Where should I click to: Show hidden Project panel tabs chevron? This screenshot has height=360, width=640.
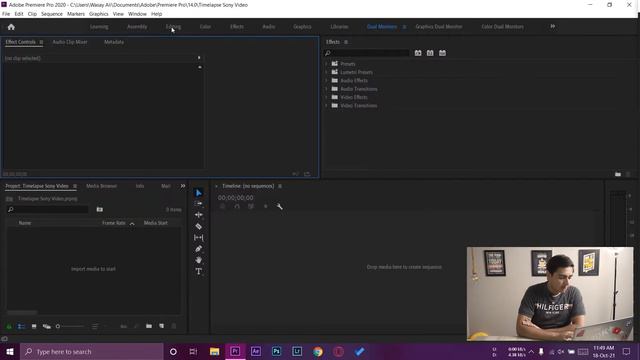(183, 186)
